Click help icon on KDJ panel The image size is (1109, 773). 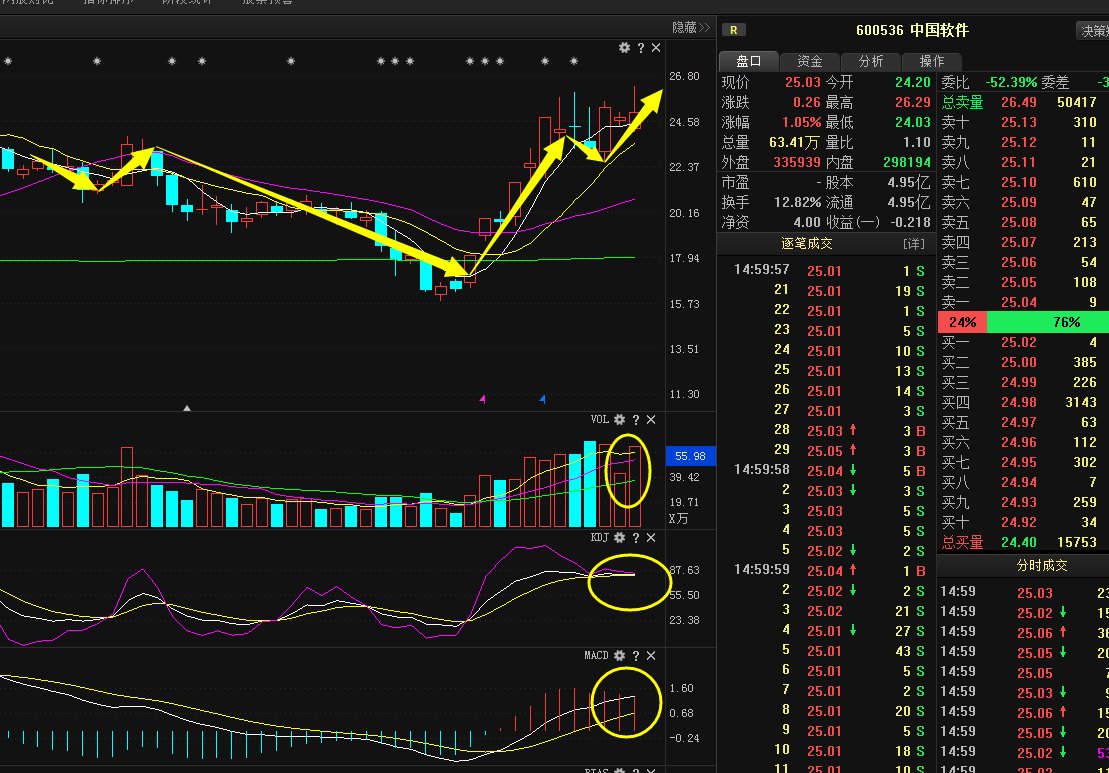click(635, 538)
